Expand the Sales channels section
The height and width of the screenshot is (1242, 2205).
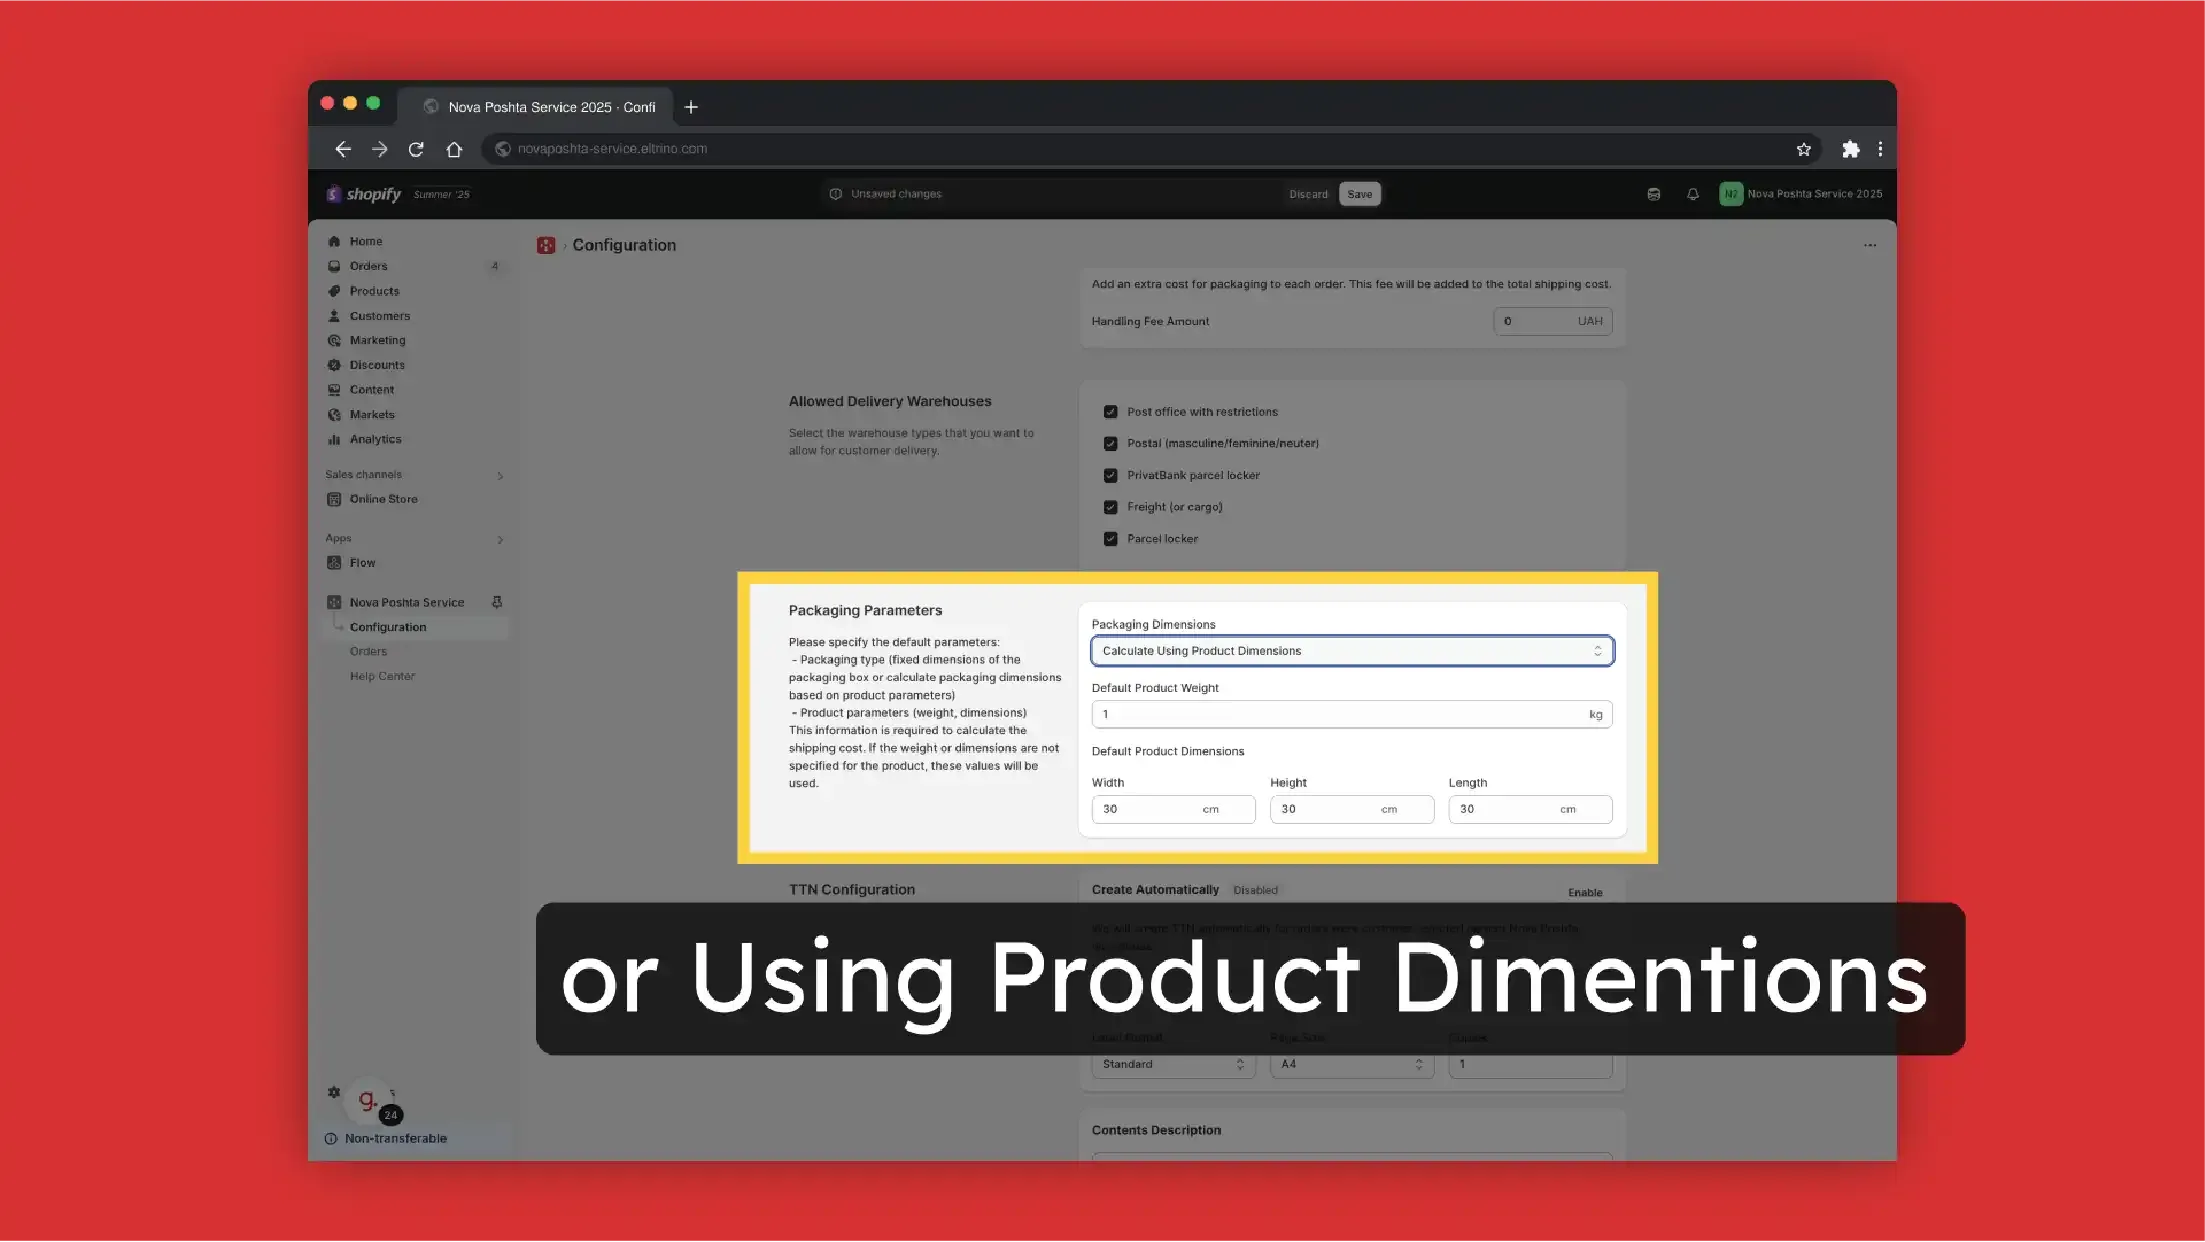pyautogui.click(x=500, y=475)
